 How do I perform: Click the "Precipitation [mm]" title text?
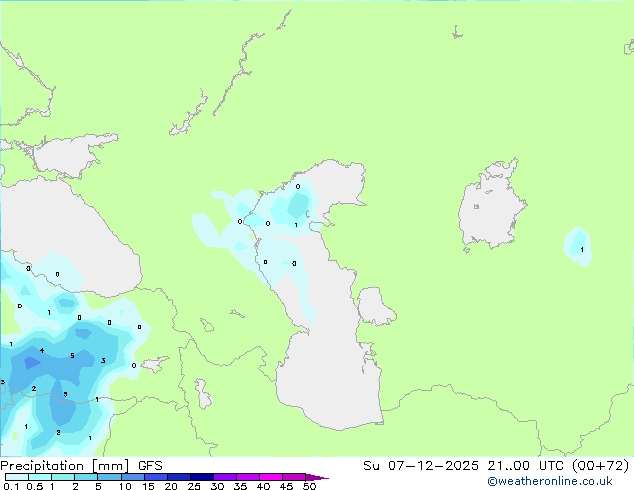tap(65, 466)
